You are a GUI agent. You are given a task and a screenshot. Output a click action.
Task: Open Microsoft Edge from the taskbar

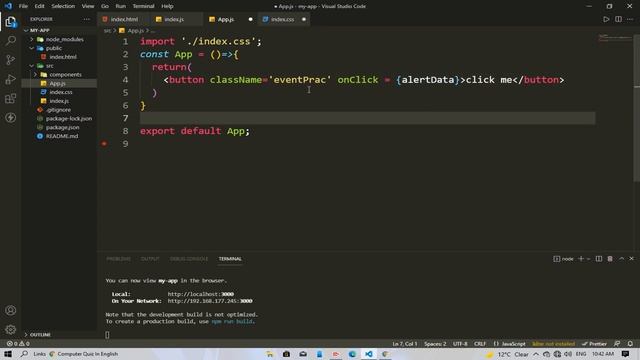point(352,354)
